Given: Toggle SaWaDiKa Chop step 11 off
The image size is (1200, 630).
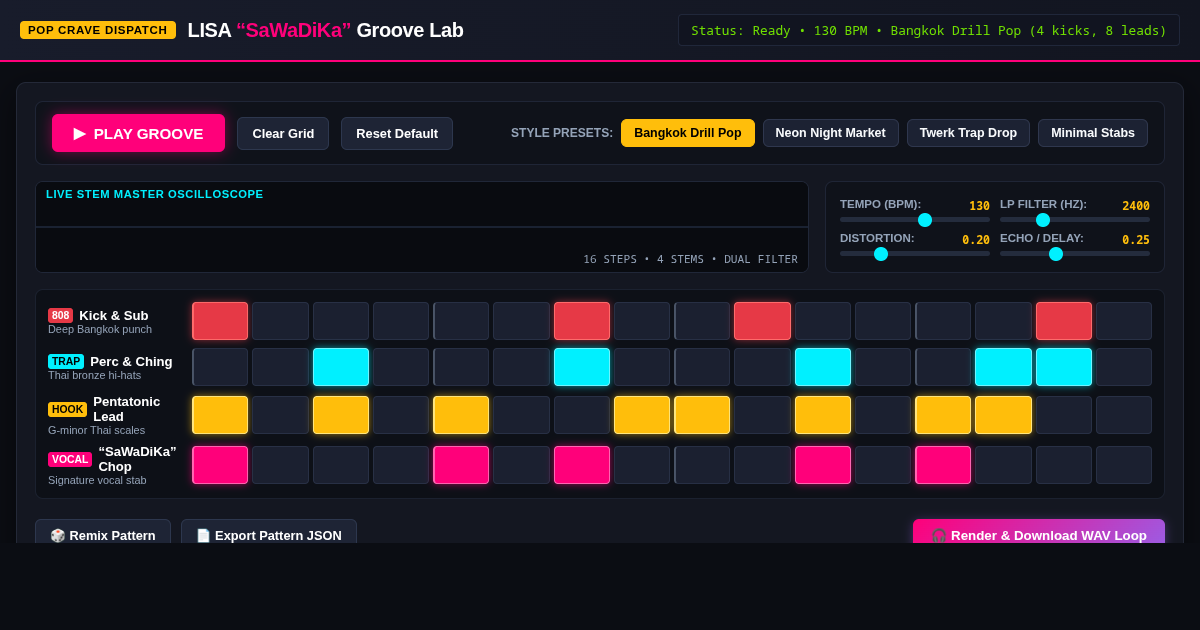Looking at the screenshot, I should [x=823, y=465].
